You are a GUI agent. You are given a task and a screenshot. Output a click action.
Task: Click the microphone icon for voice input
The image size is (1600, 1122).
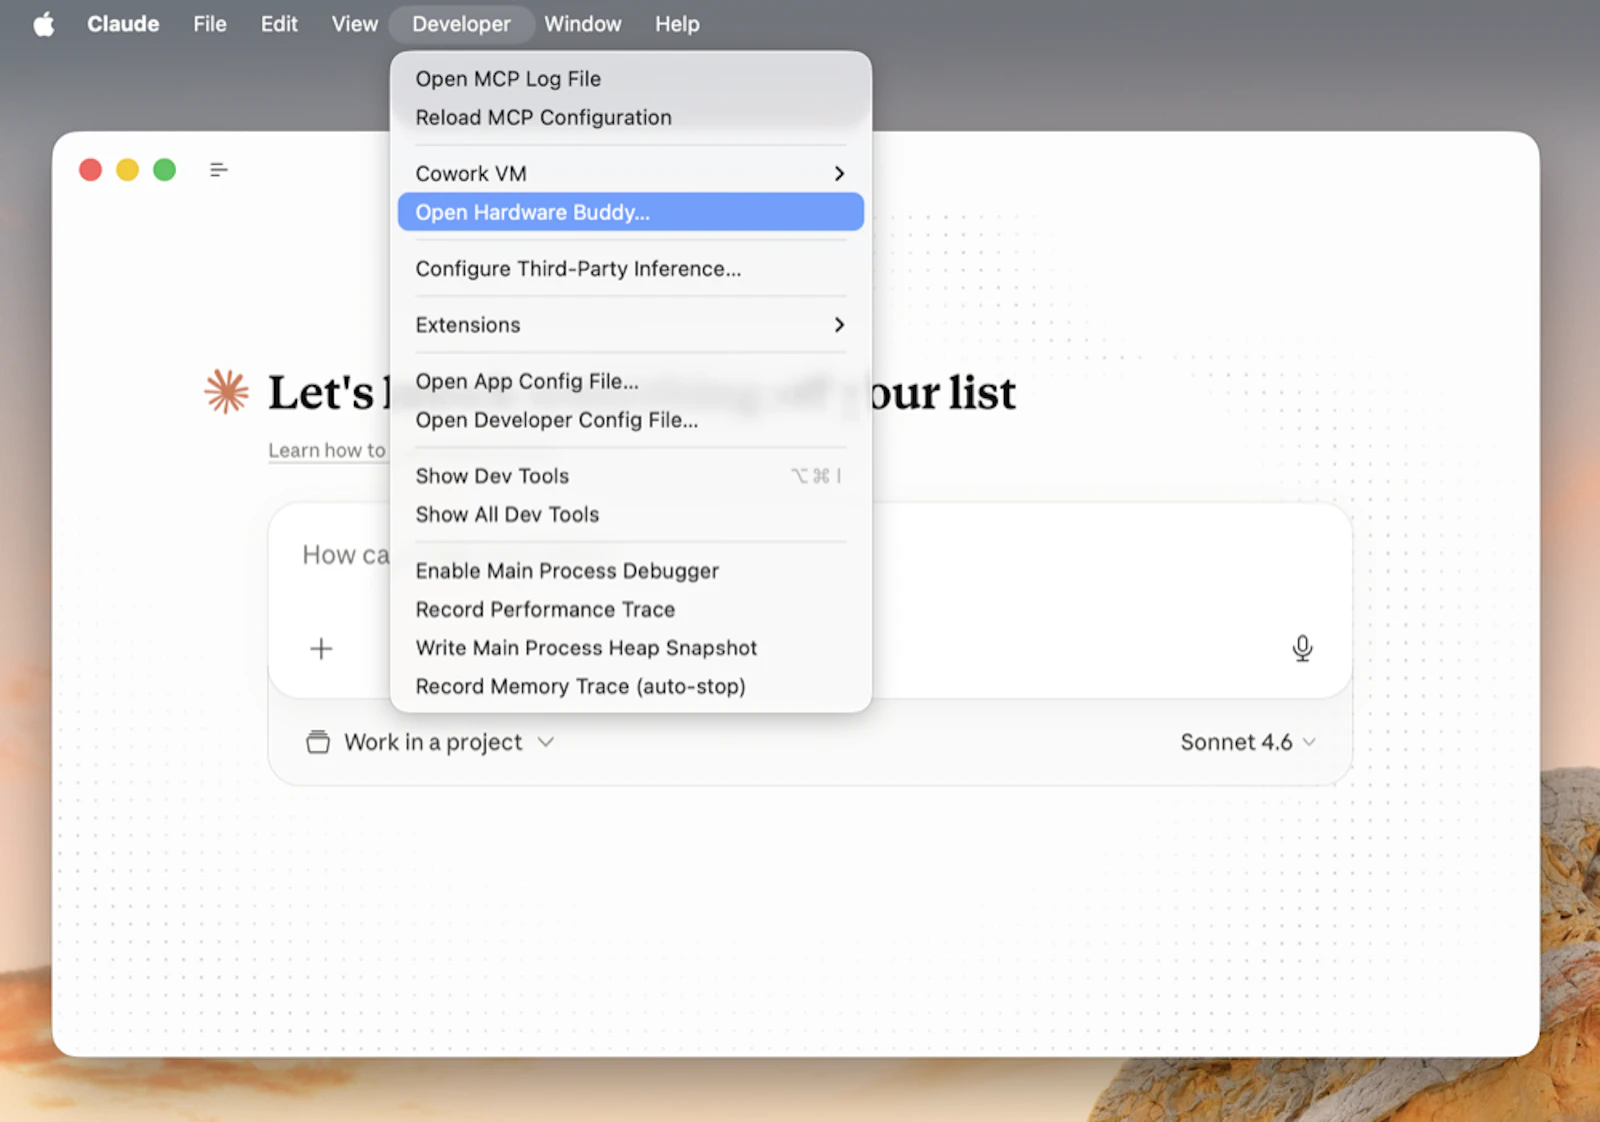pyautogui.click(x=1301, y=648)
